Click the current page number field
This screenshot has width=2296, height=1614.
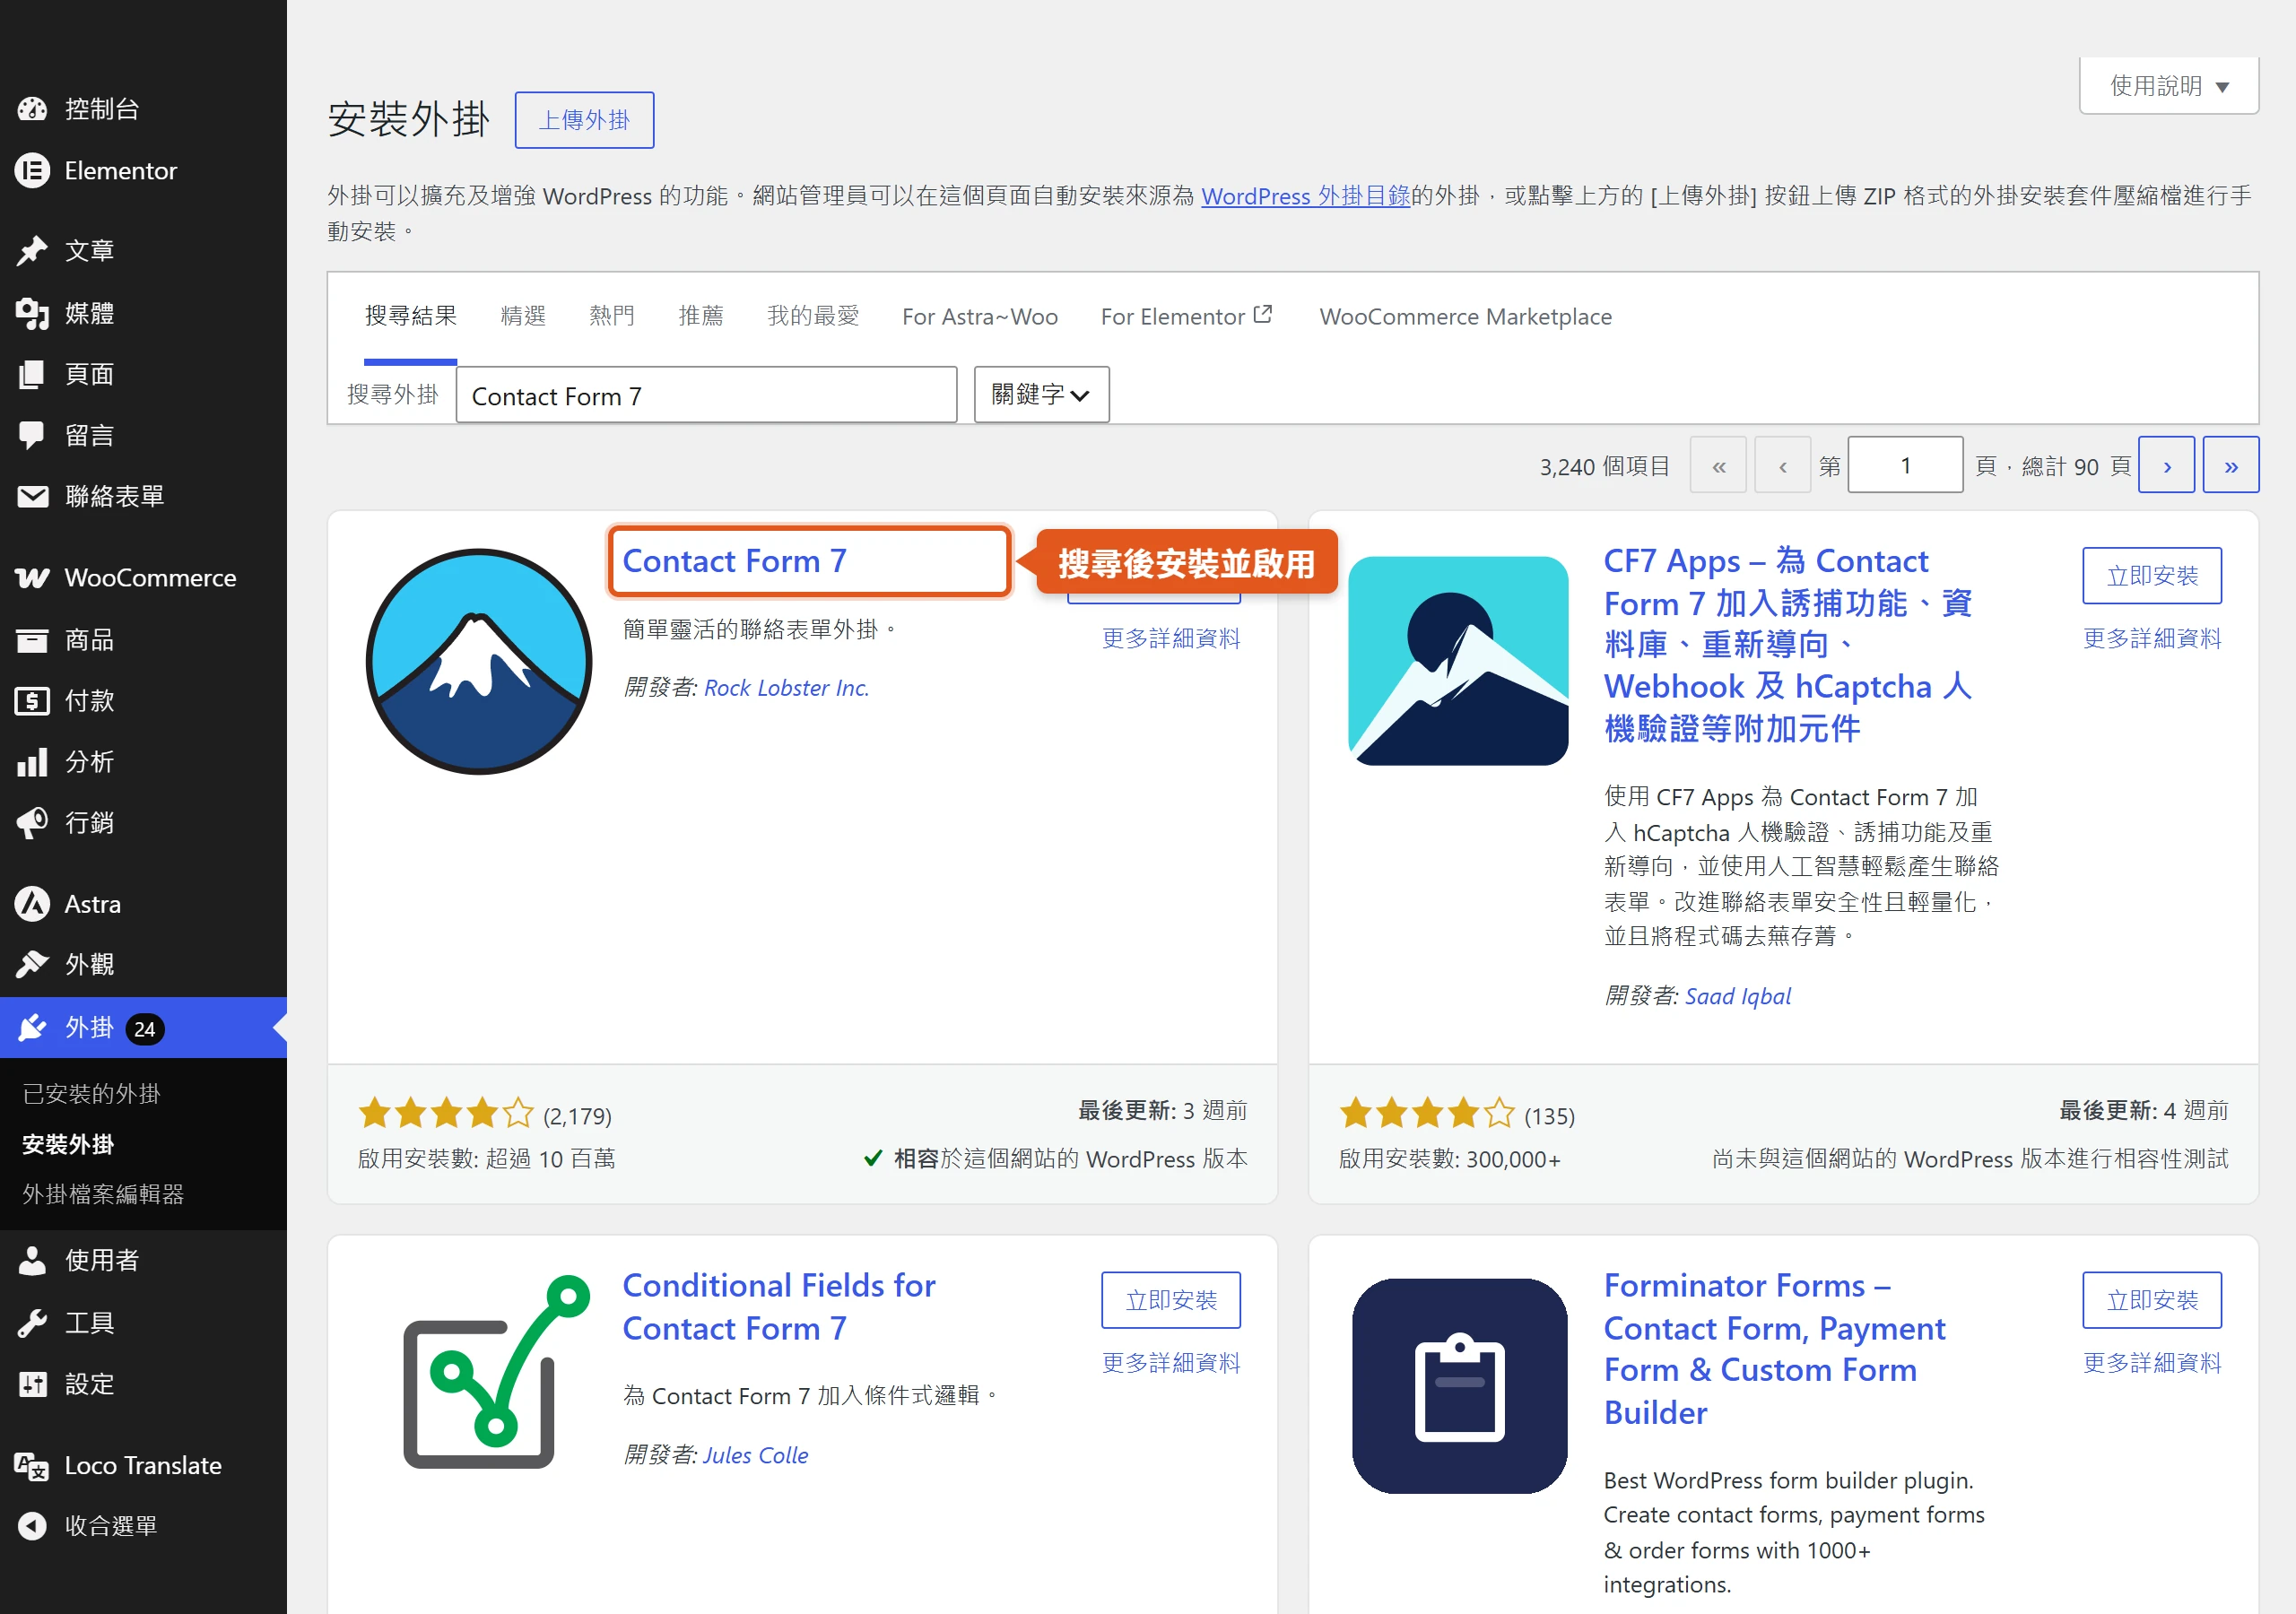point(1905,465)
